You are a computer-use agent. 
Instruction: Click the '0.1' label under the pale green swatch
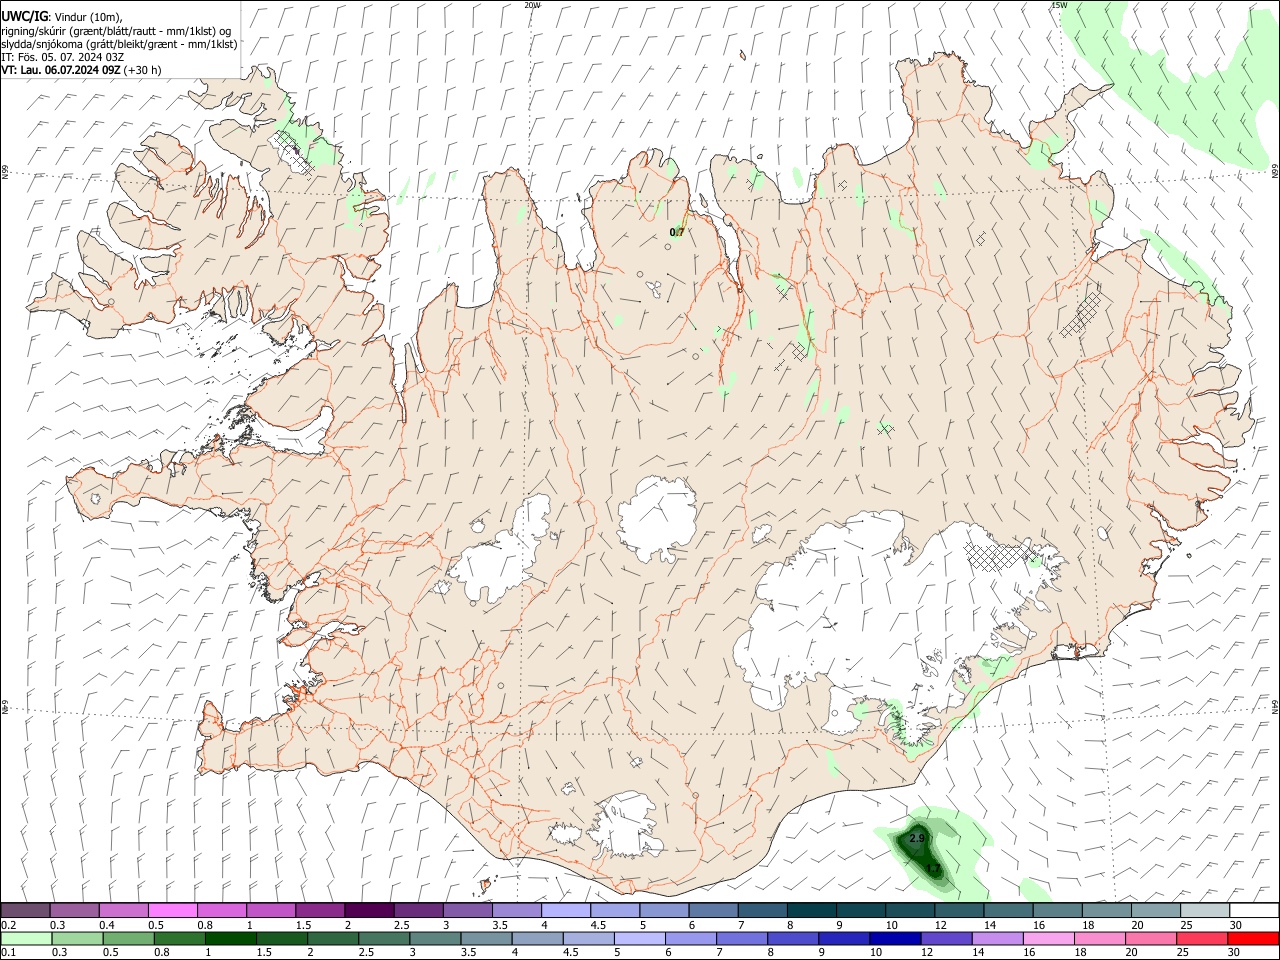point(7,952)
